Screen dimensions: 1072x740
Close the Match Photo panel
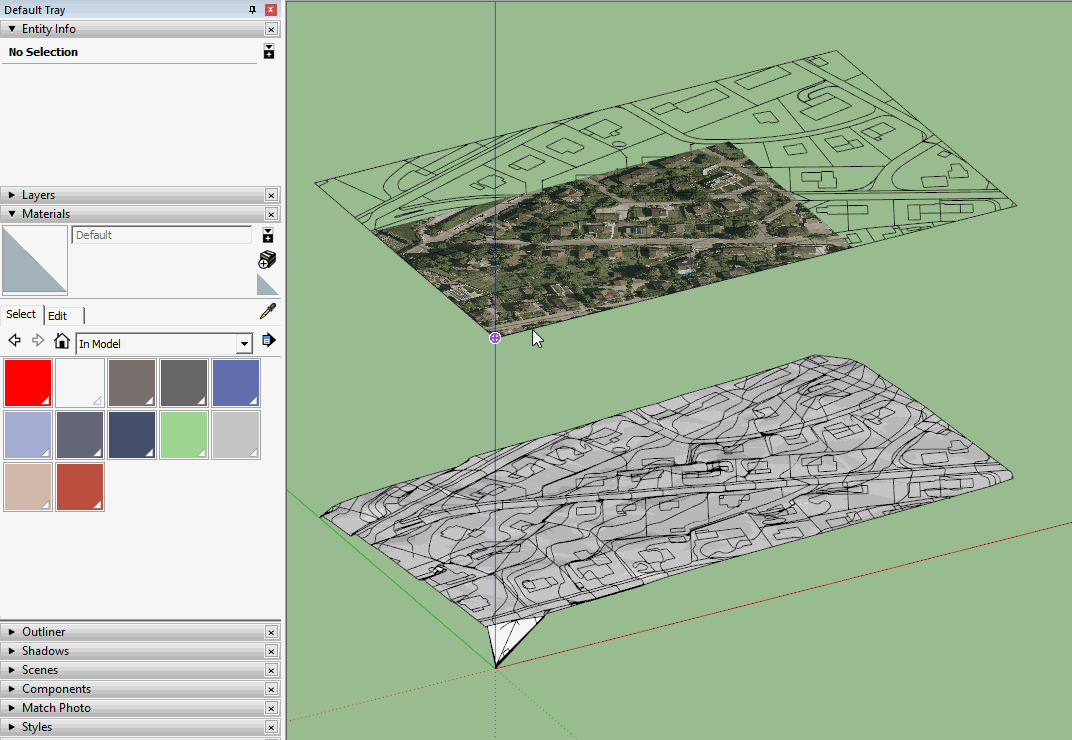click(271, 708)
